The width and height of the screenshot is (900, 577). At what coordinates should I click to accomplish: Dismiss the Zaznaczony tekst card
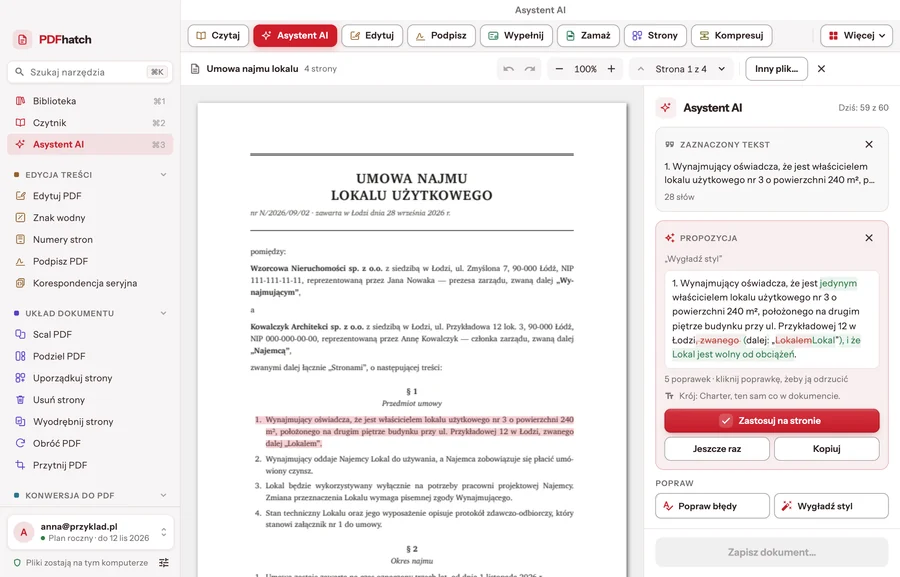[869, 145]
